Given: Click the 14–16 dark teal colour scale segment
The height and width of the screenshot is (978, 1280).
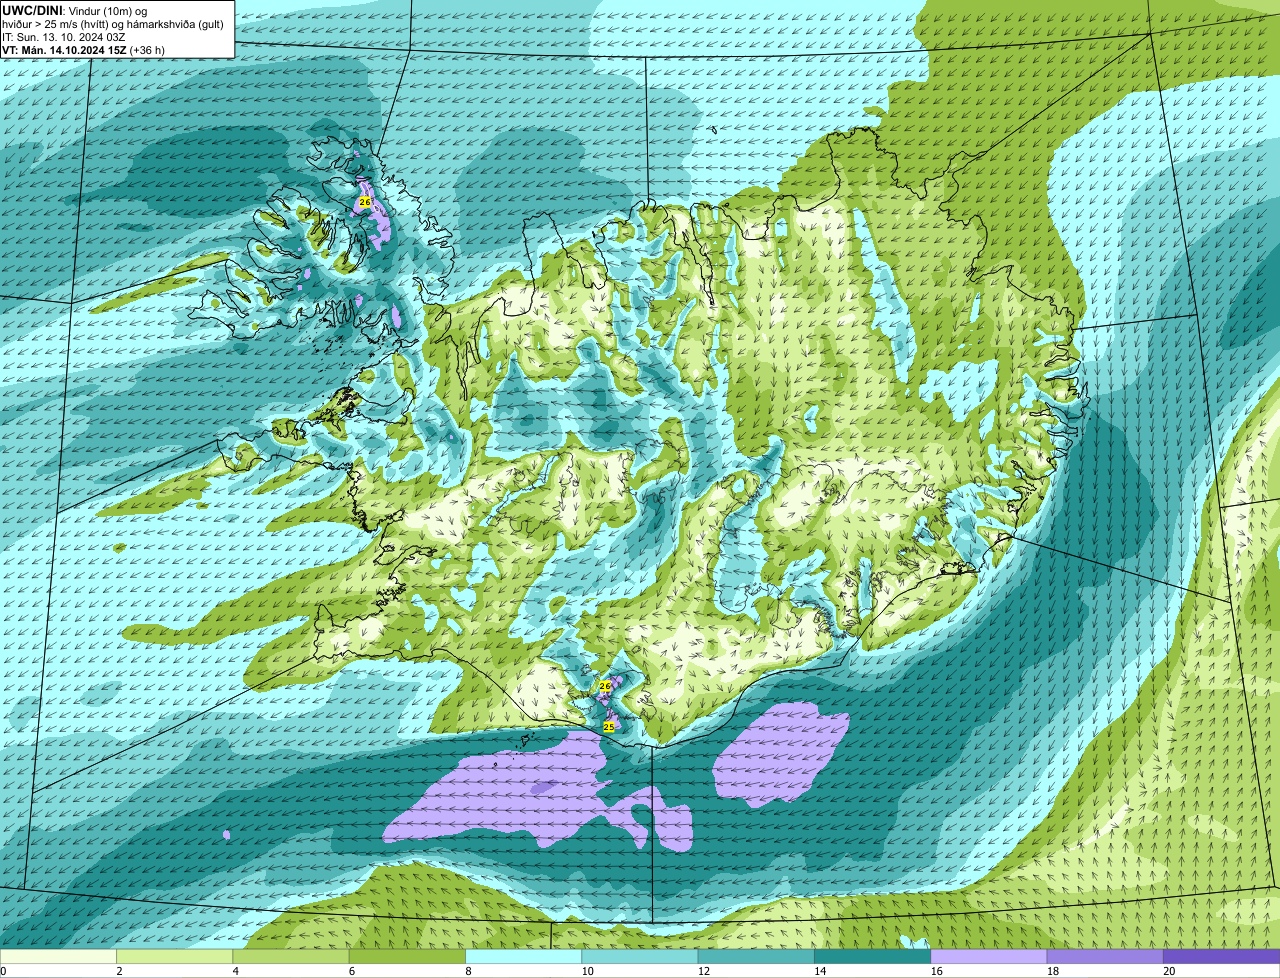Looking at the screenshot, I should pos(873,956).
